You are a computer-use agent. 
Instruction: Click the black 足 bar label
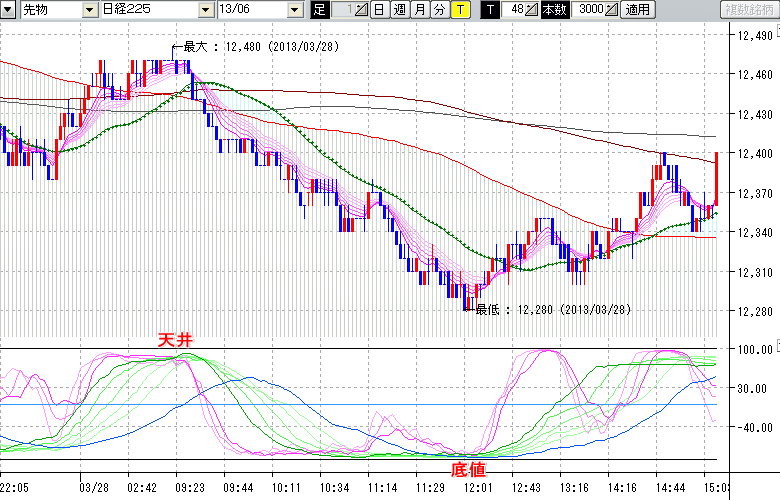pyautogui.click(x=320, y=9)
